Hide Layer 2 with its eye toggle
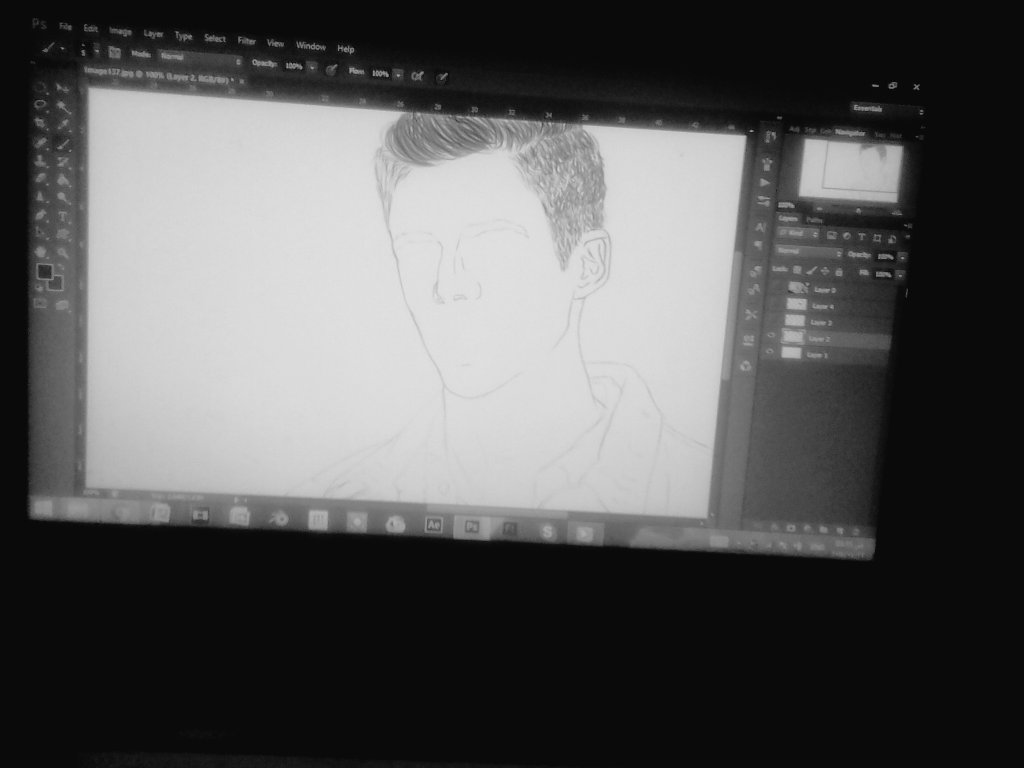This screenshot has width=1024, height=768. [771, 335]
